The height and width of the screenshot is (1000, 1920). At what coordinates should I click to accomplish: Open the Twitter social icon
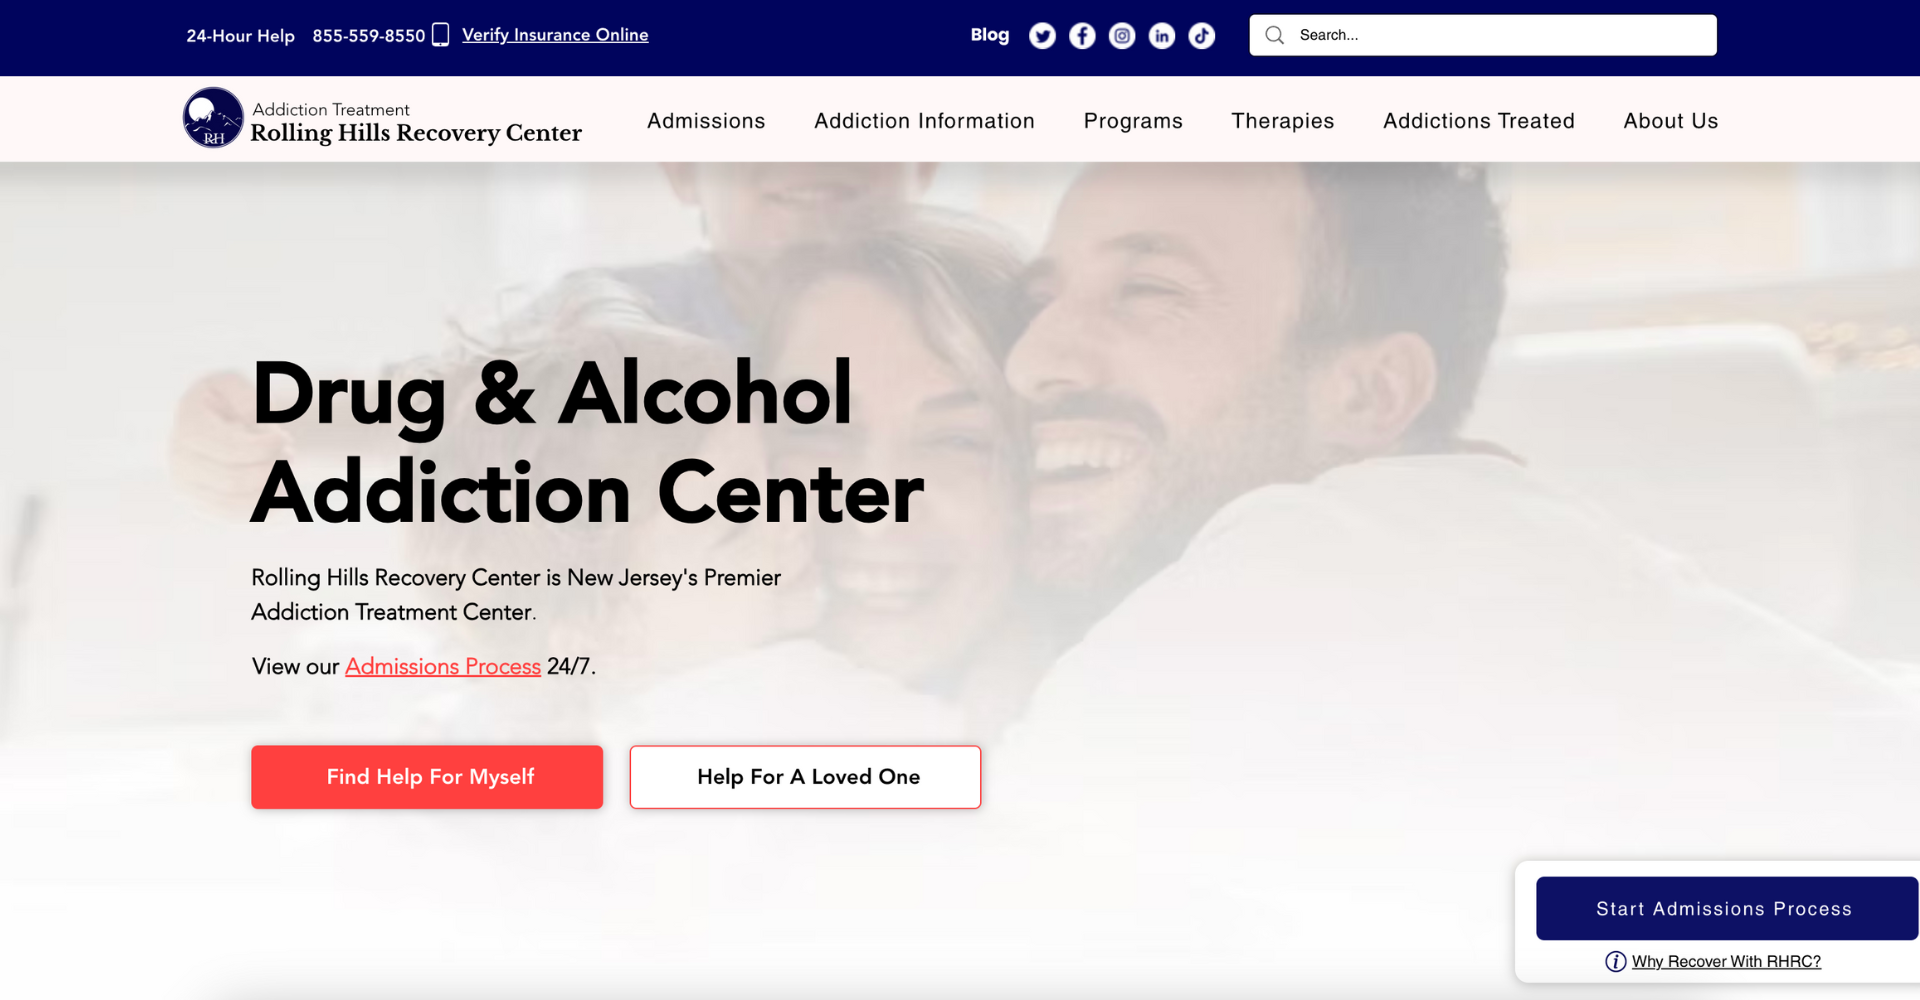(x=1042, y=36)
